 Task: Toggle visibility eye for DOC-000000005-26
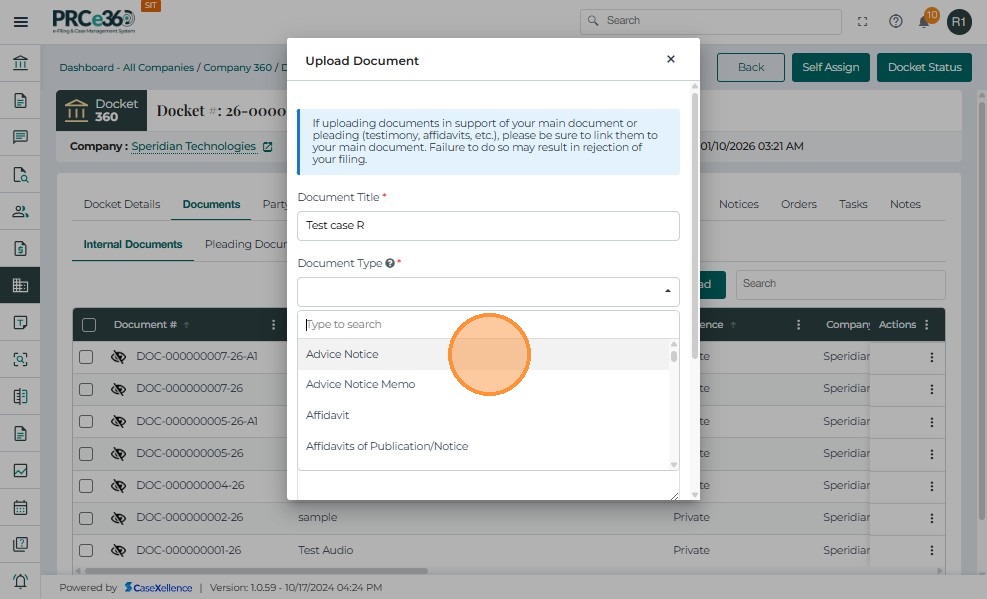click(x=118, y=453)
